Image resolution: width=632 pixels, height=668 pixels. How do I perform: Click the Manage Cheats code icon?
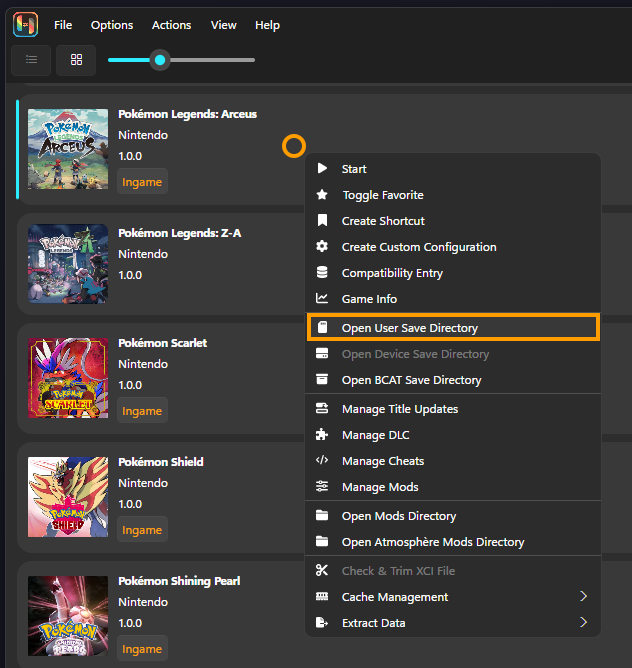[322, 460]
